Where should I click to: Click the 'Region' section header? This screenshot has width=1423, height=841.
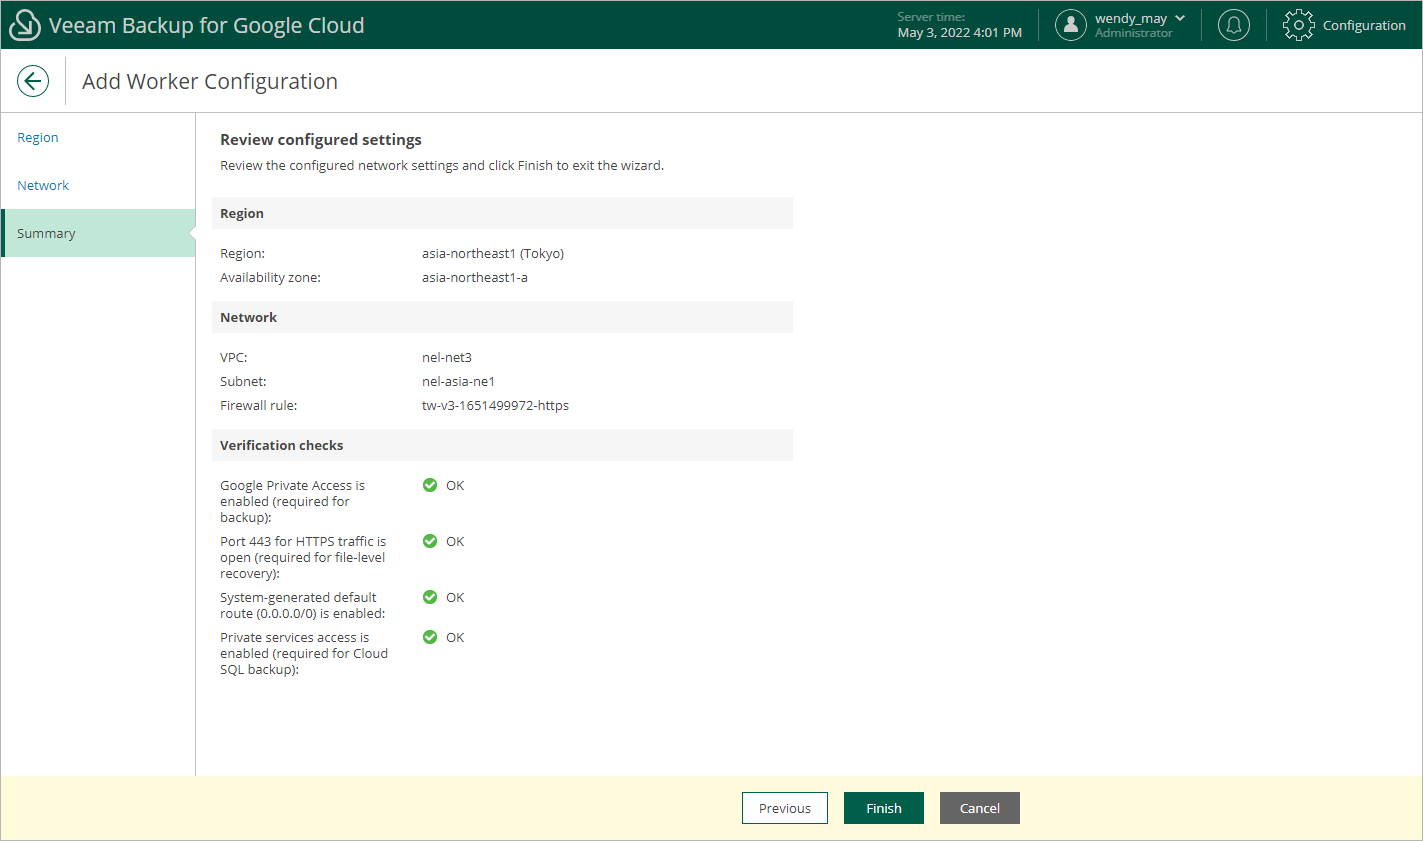502,213
